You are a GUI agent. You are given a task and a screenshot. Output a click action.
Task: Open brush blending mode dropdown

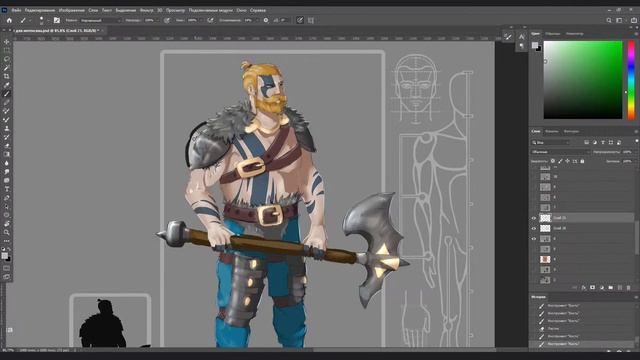tap(100, 20)
